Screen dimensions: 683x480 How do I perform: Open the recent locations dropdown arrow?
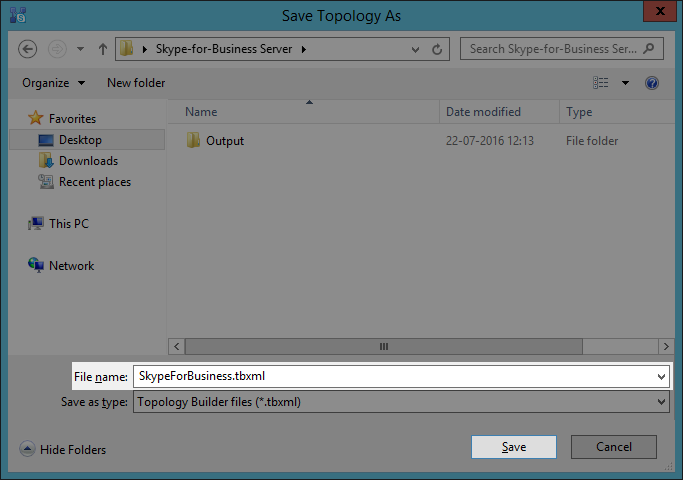[81, 49]
